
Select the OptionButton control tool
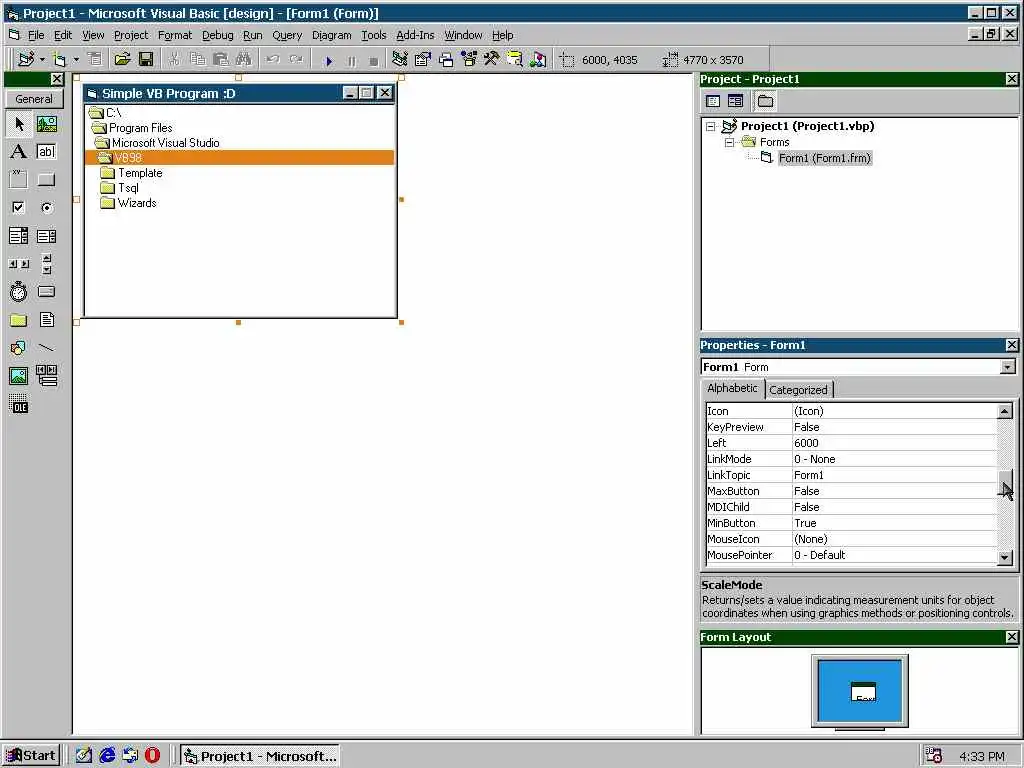pos(46,208)
